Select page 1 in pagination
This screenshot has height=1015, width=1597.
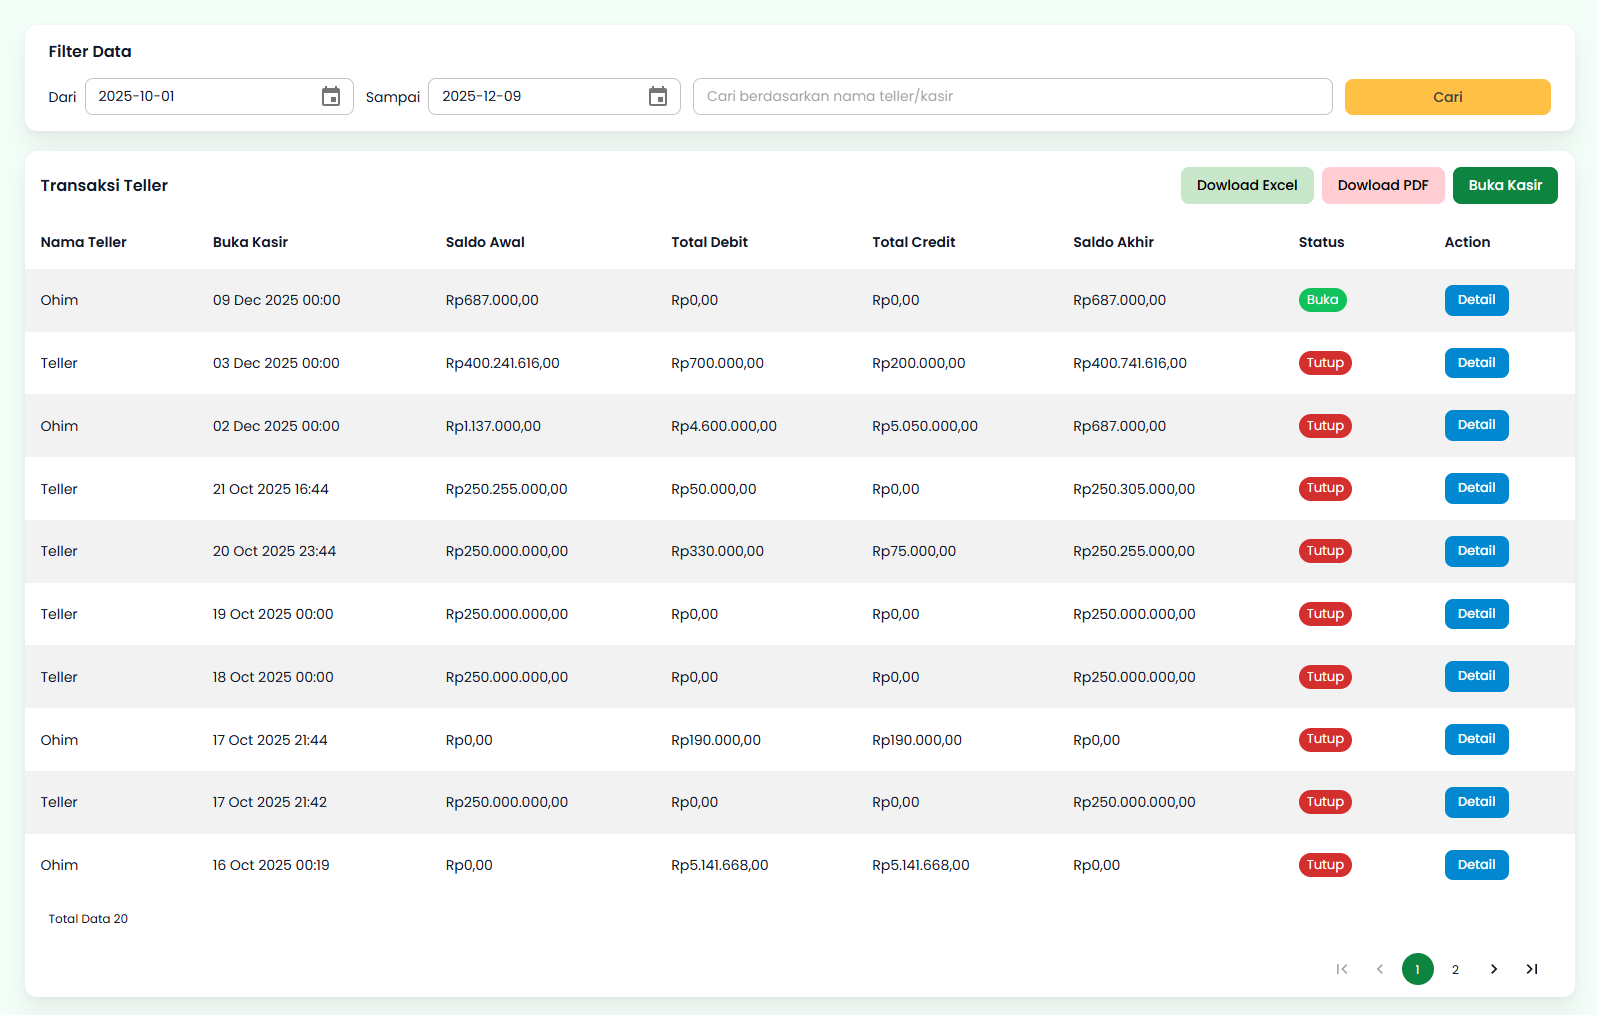[1418, 969]
